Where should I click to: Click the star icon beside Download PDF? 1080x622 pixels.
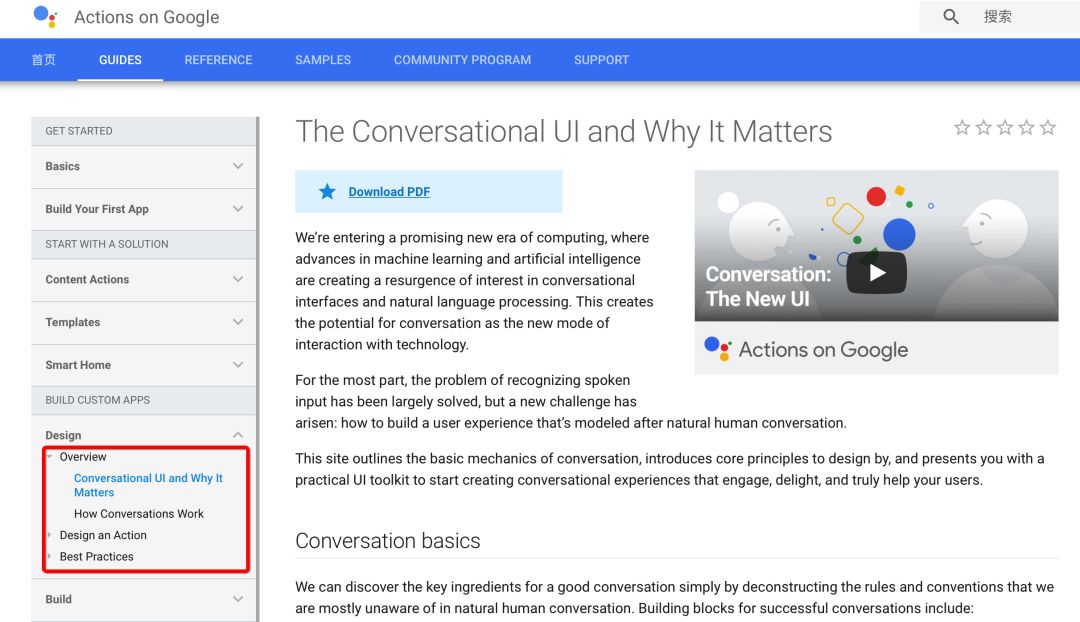click(x=327, y=191)
